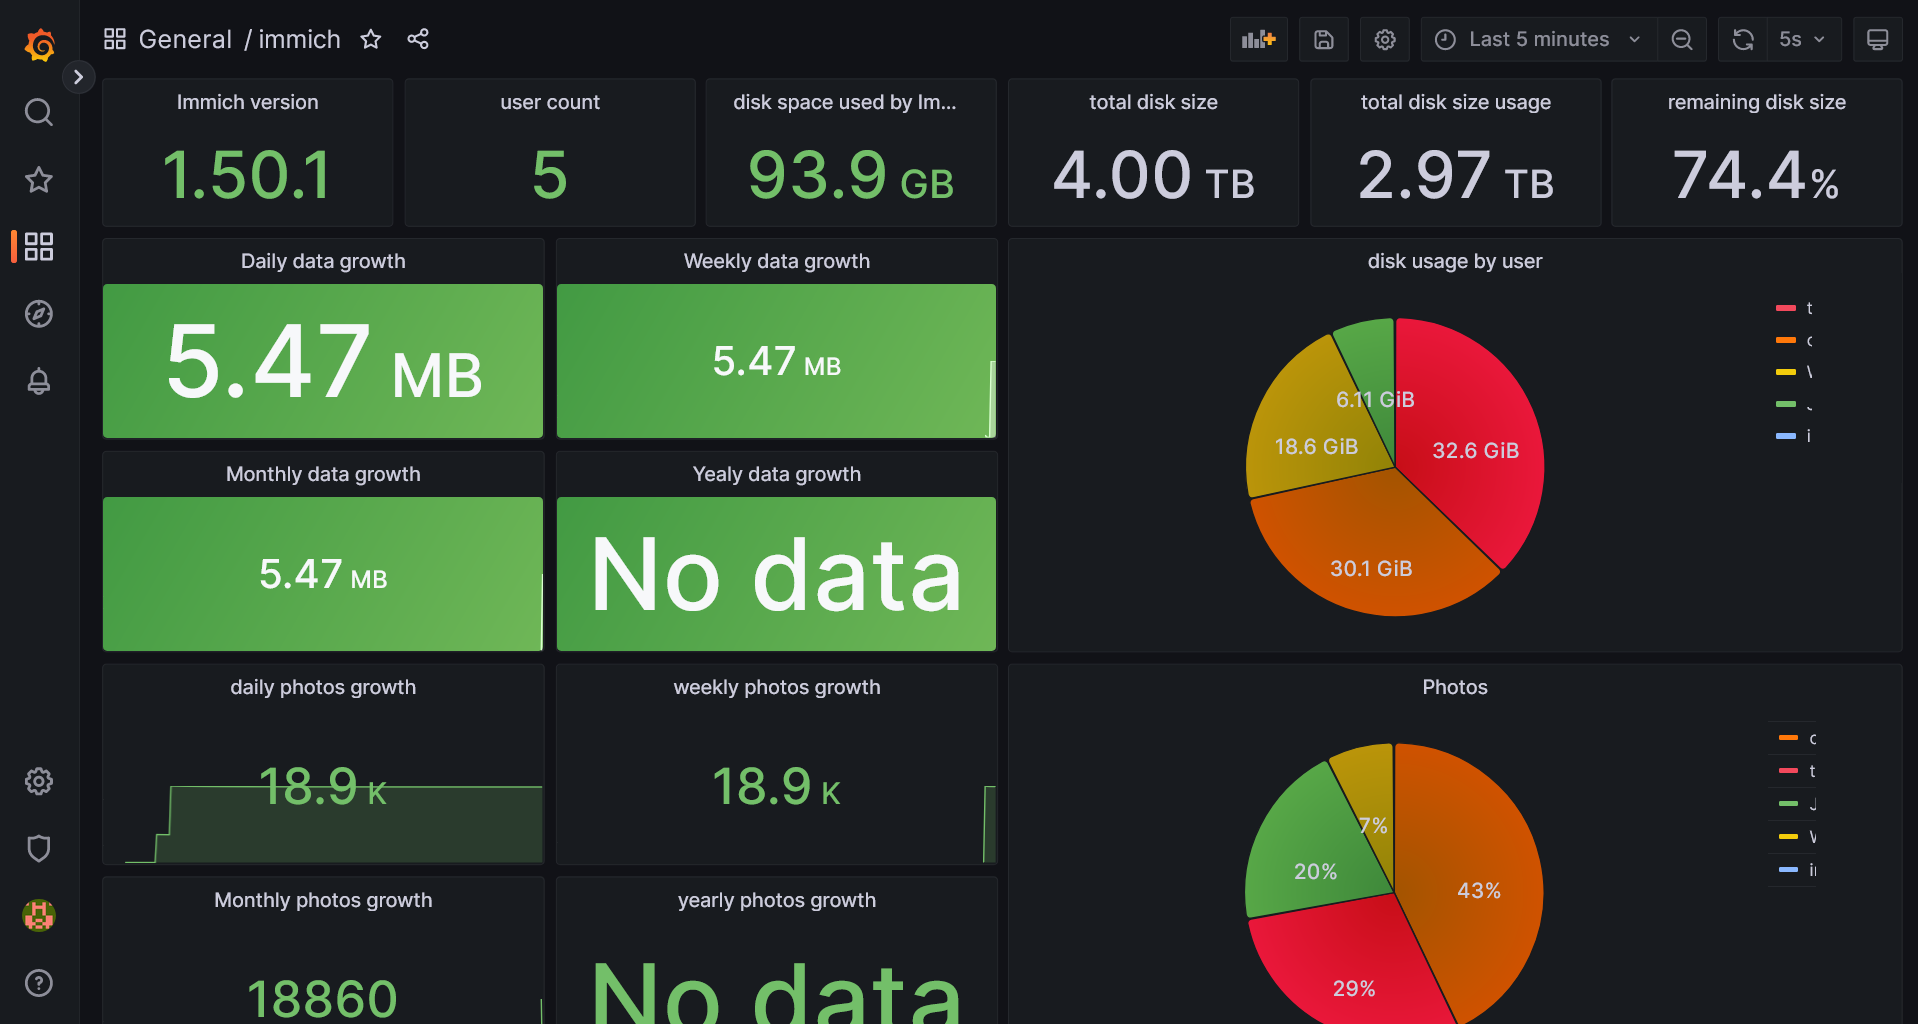Open the search dashboards icon
This screenshot has width=1918, height=1024.
(x=39, y=112)
